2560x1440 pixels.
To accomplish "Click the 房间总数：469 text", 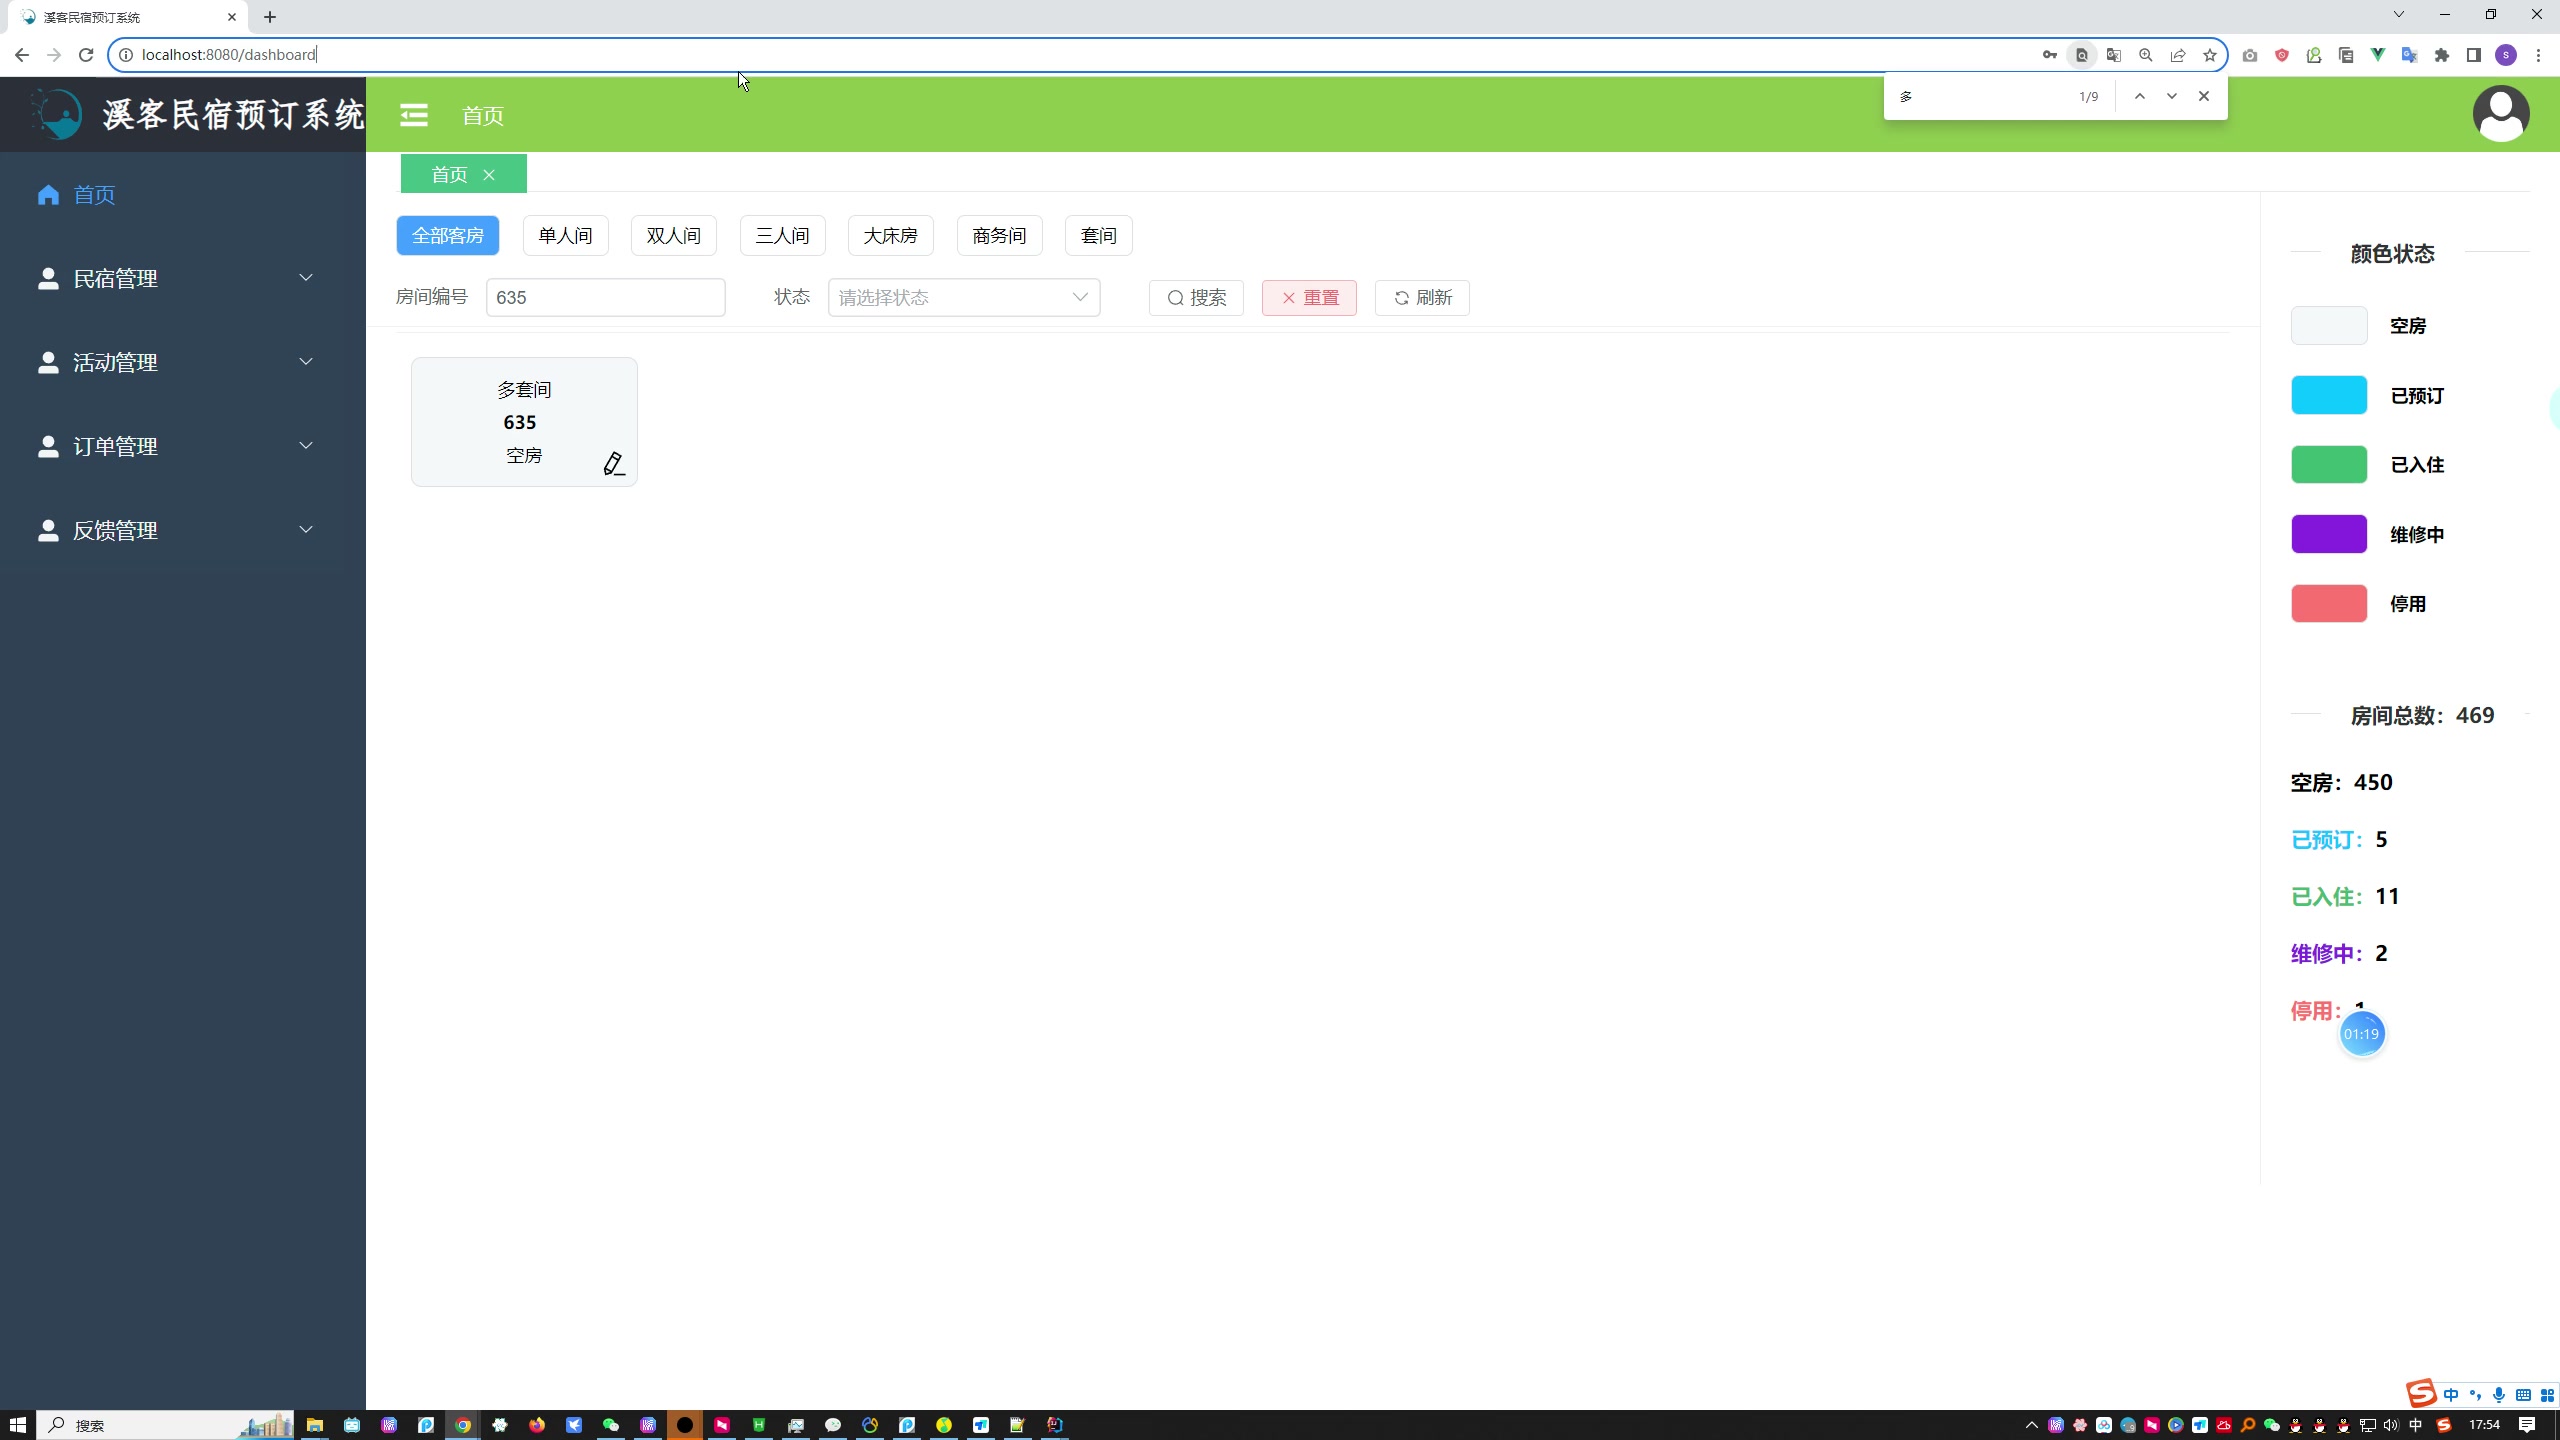I will 2422,715.
